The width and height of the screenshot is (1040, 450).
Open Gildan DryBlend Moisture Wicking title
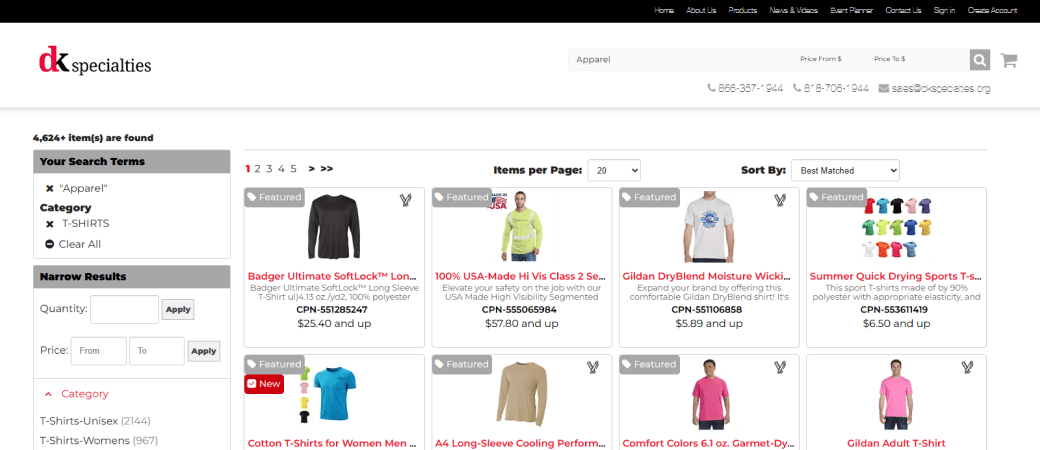coord(708,276)
